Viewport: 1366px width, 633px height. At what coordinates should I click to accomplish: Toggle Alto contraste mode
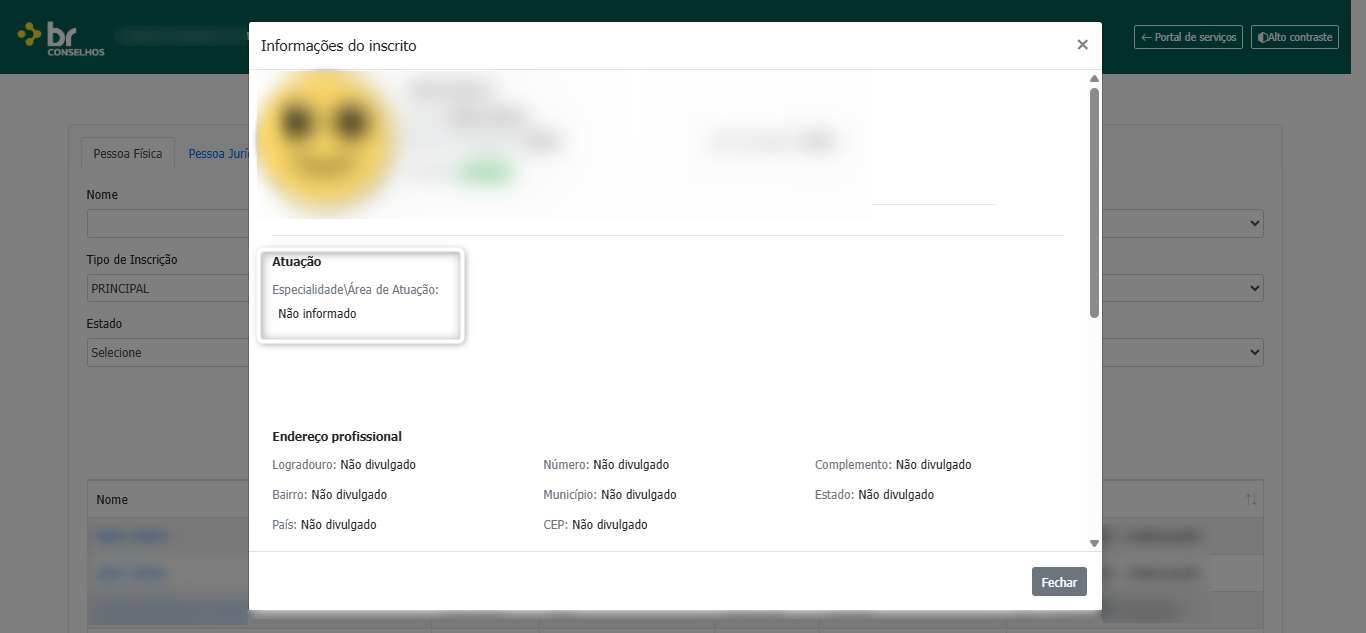[1295, 37]
